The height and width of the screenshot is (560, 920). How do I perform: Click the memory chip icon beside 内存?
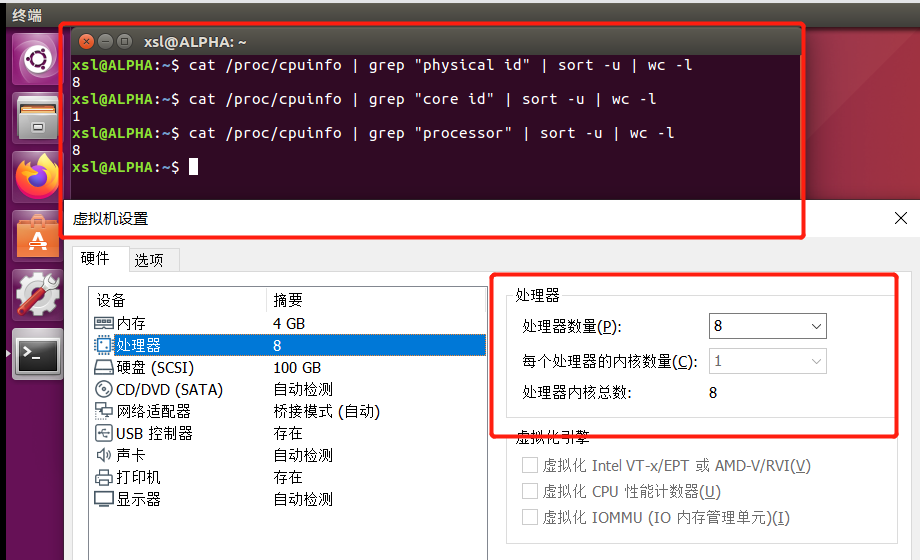click(103, 323)
